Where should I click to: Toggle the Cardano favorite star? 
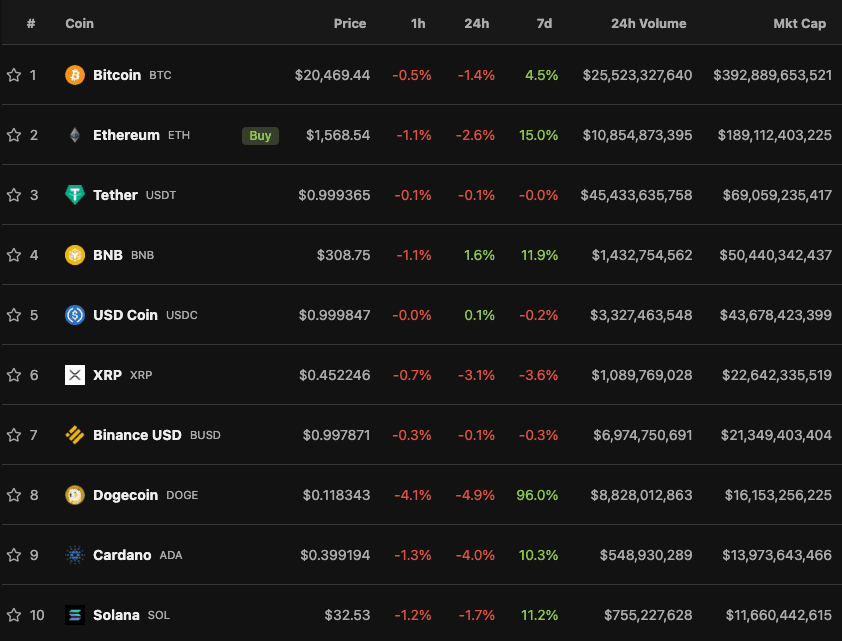coord(14,555)
